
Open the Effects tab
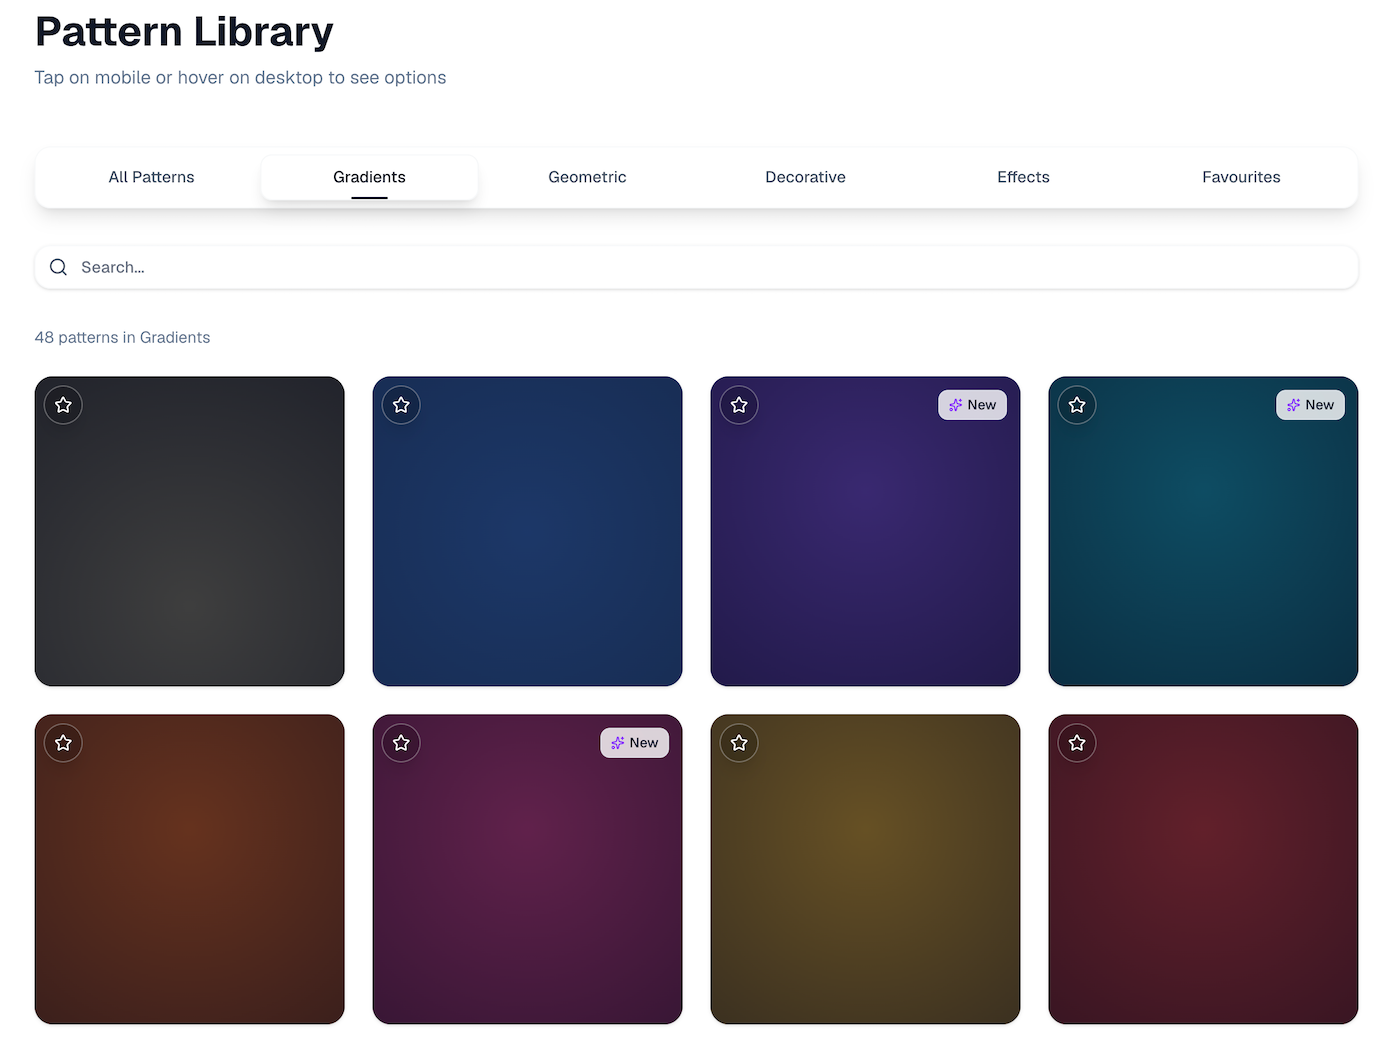click(x=1023, y=177)
